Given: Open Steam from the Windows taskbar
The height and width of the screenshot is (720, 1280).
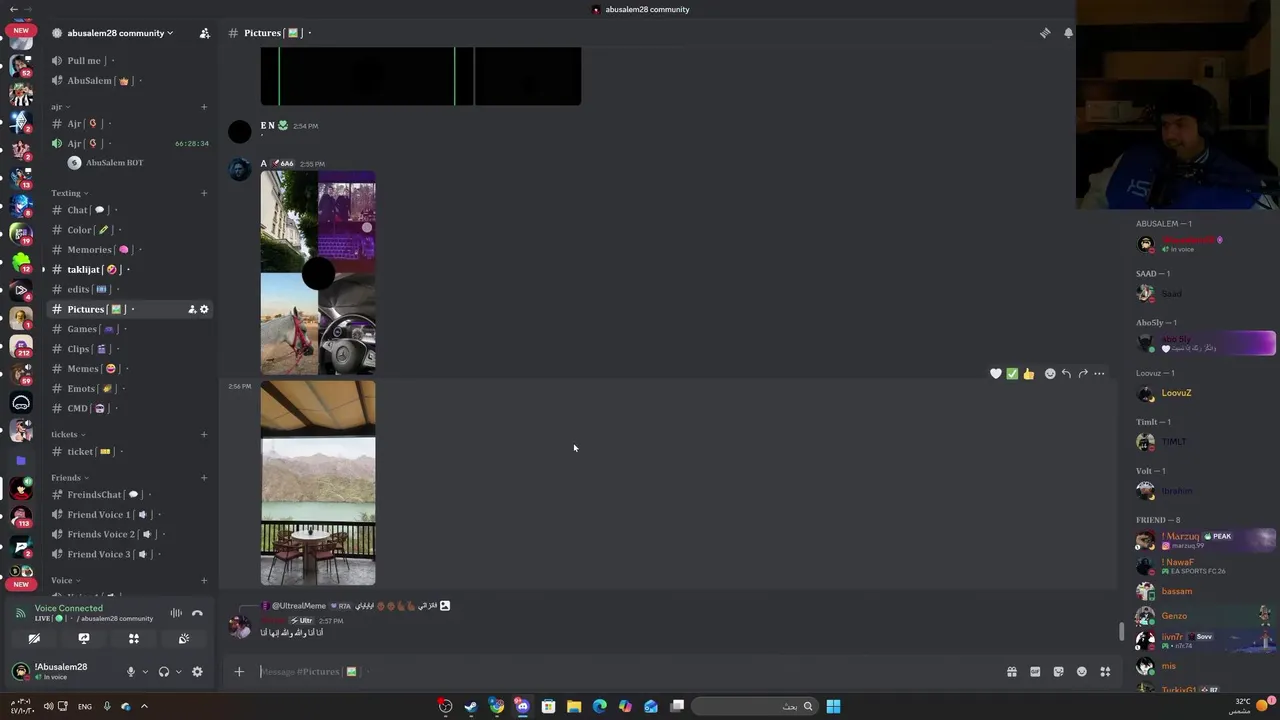Looking at the screenshot, I should [x=471, y=706].
